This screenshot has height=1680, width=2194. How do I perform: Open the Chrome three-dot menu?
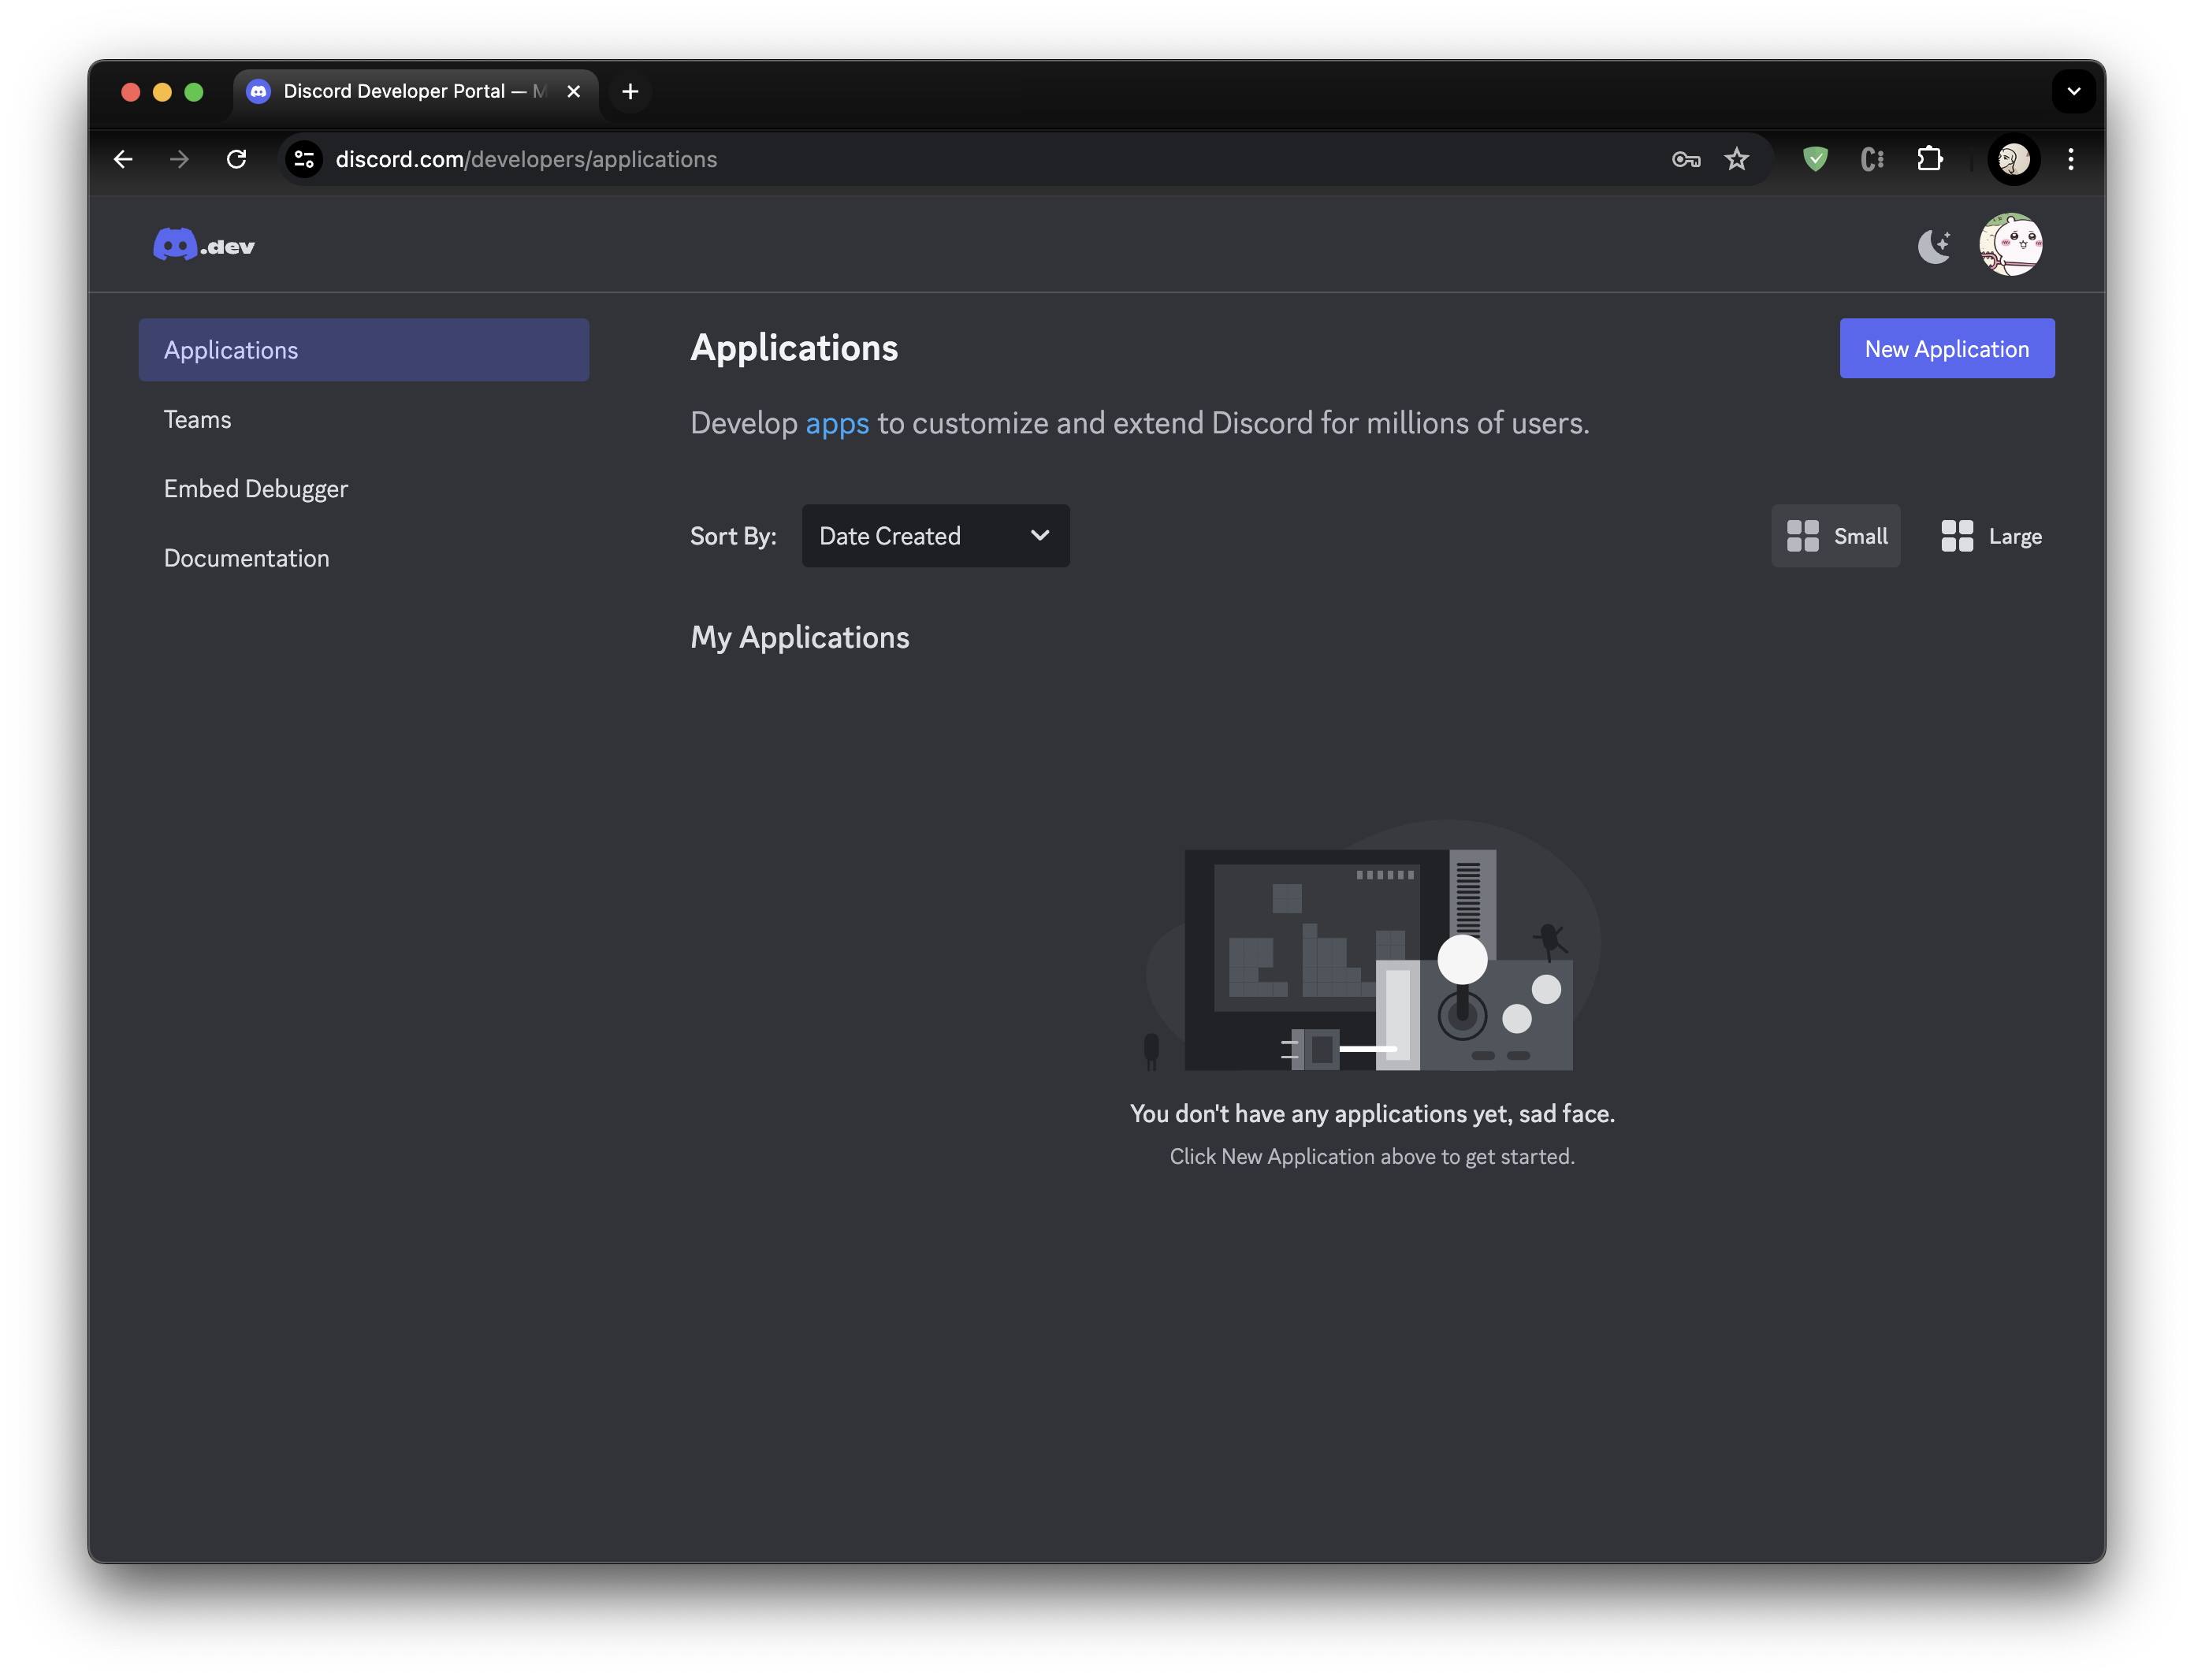[2070, 159]
